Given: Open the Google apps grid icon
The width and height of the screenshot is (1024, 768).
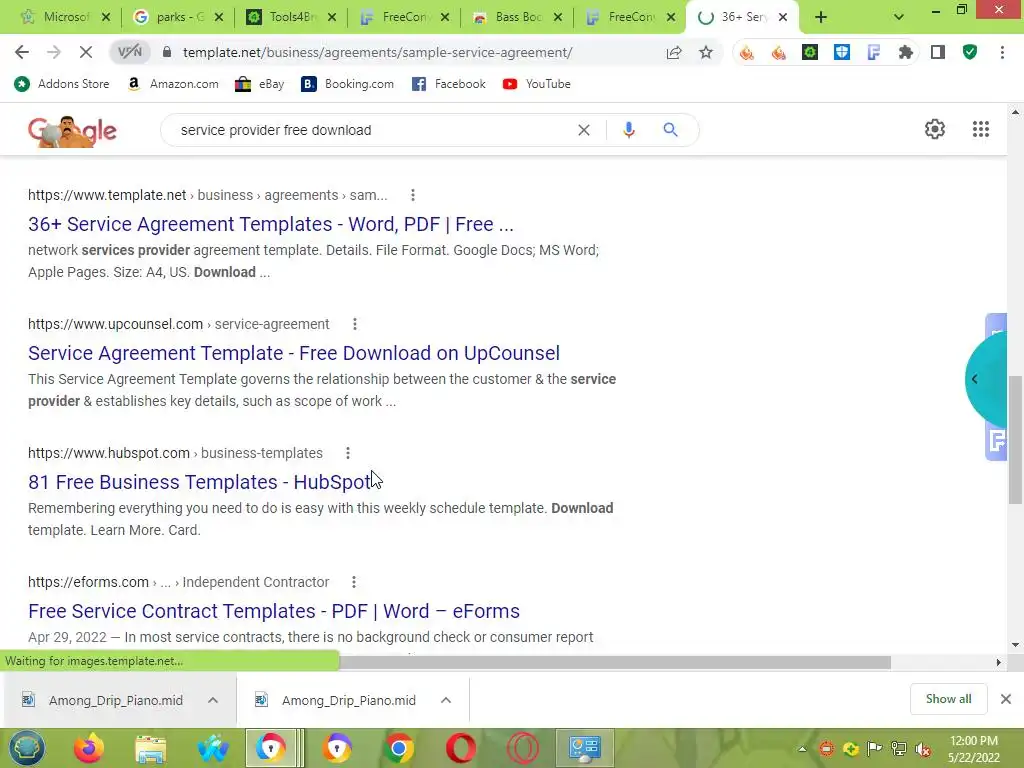Looking at the screenshot, I should (x=981, y=129).
